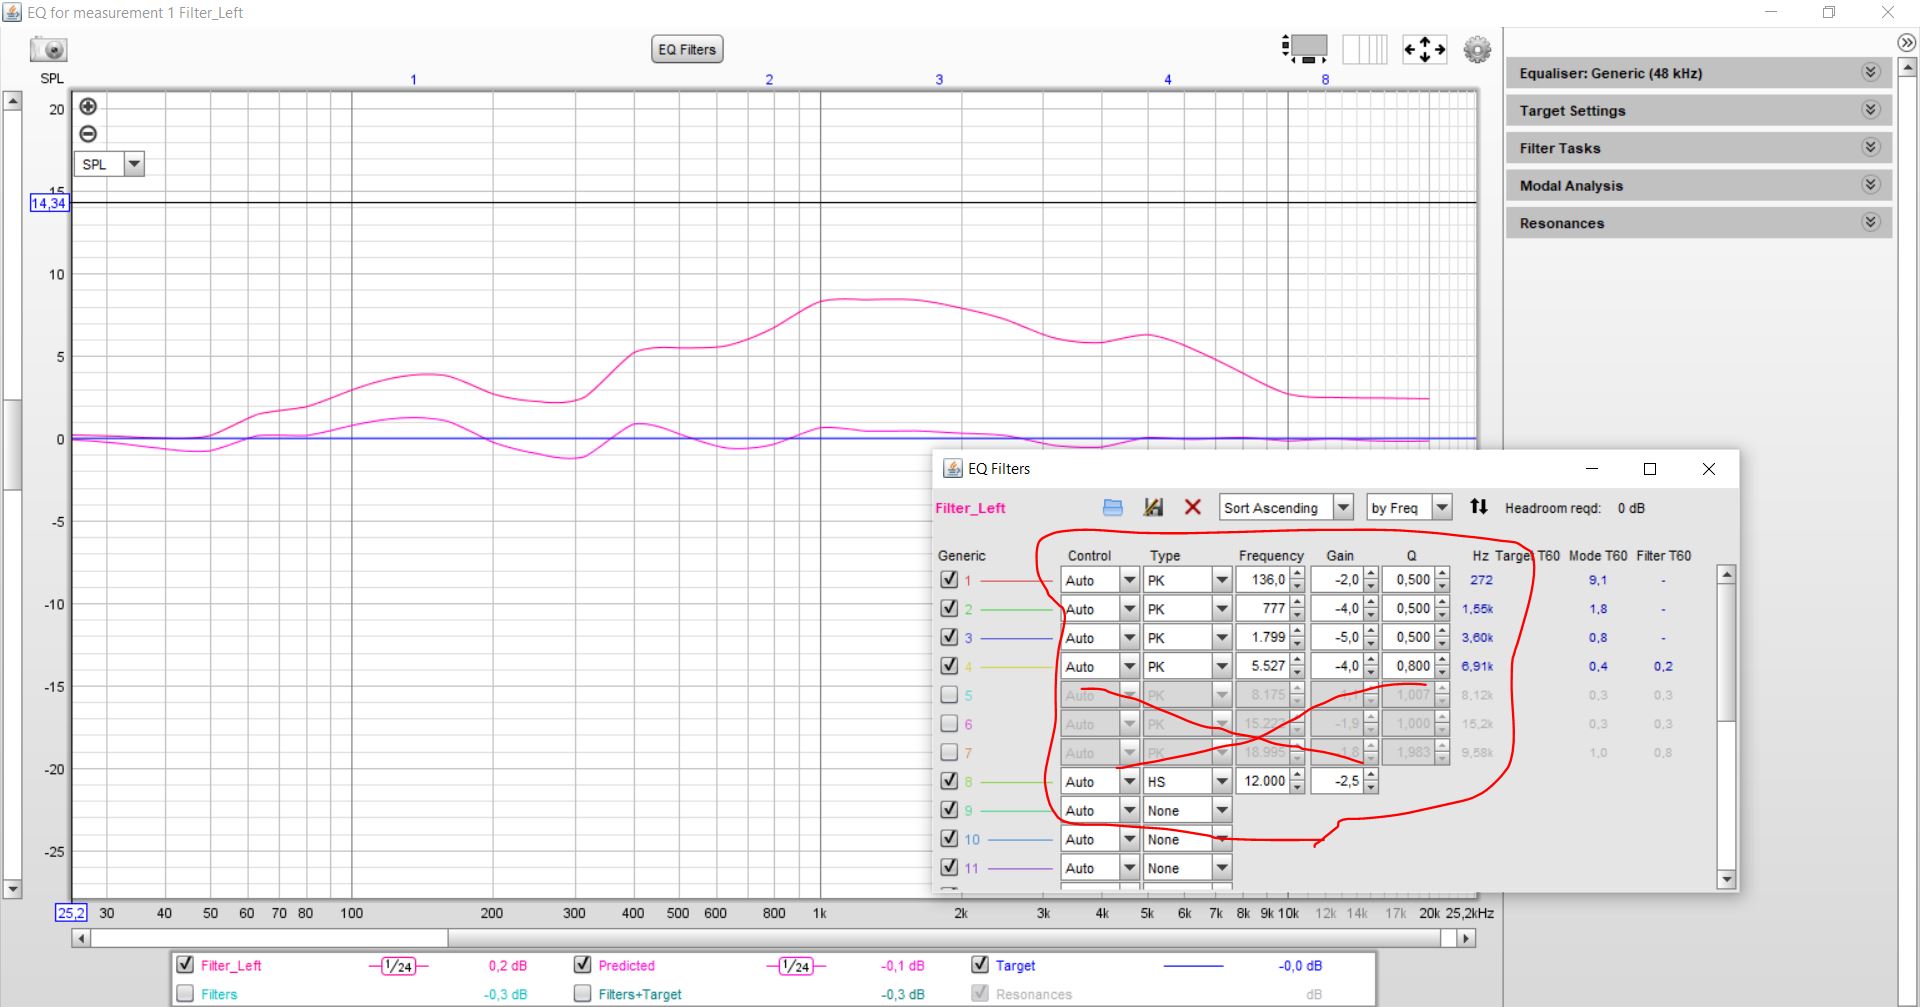The width and height of the screenshot is (1920, 1007).
Task: Delete all filters red X icon
Action: [1192, 507]
